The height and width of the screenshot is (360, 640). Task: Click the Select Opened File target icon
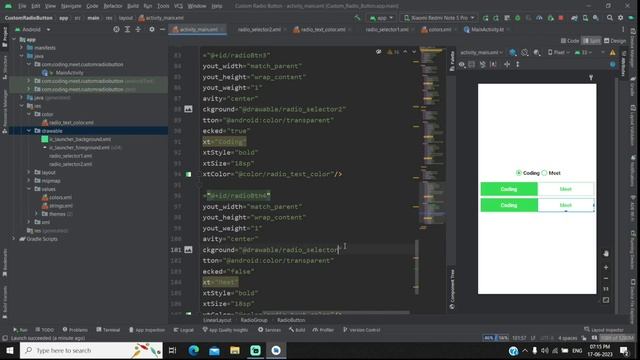pos(116,29)
